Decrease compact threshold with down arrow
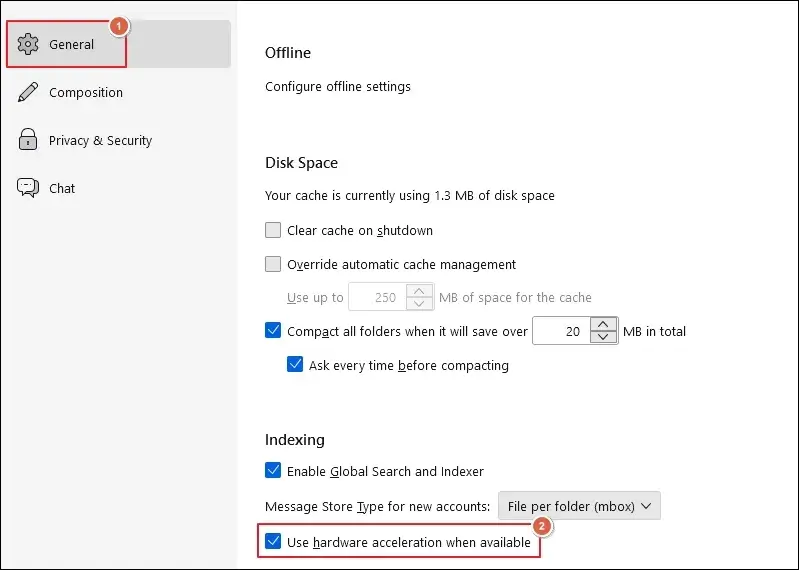 (x=603, y=337)
